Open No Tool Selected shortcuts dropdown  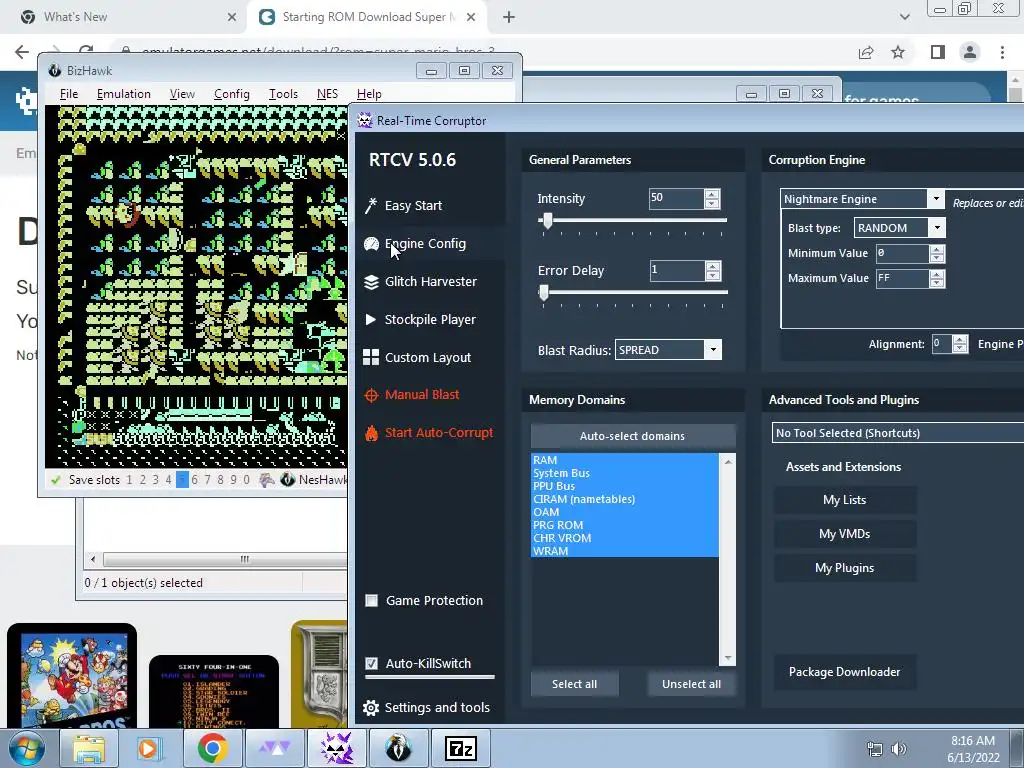(898, 433)
